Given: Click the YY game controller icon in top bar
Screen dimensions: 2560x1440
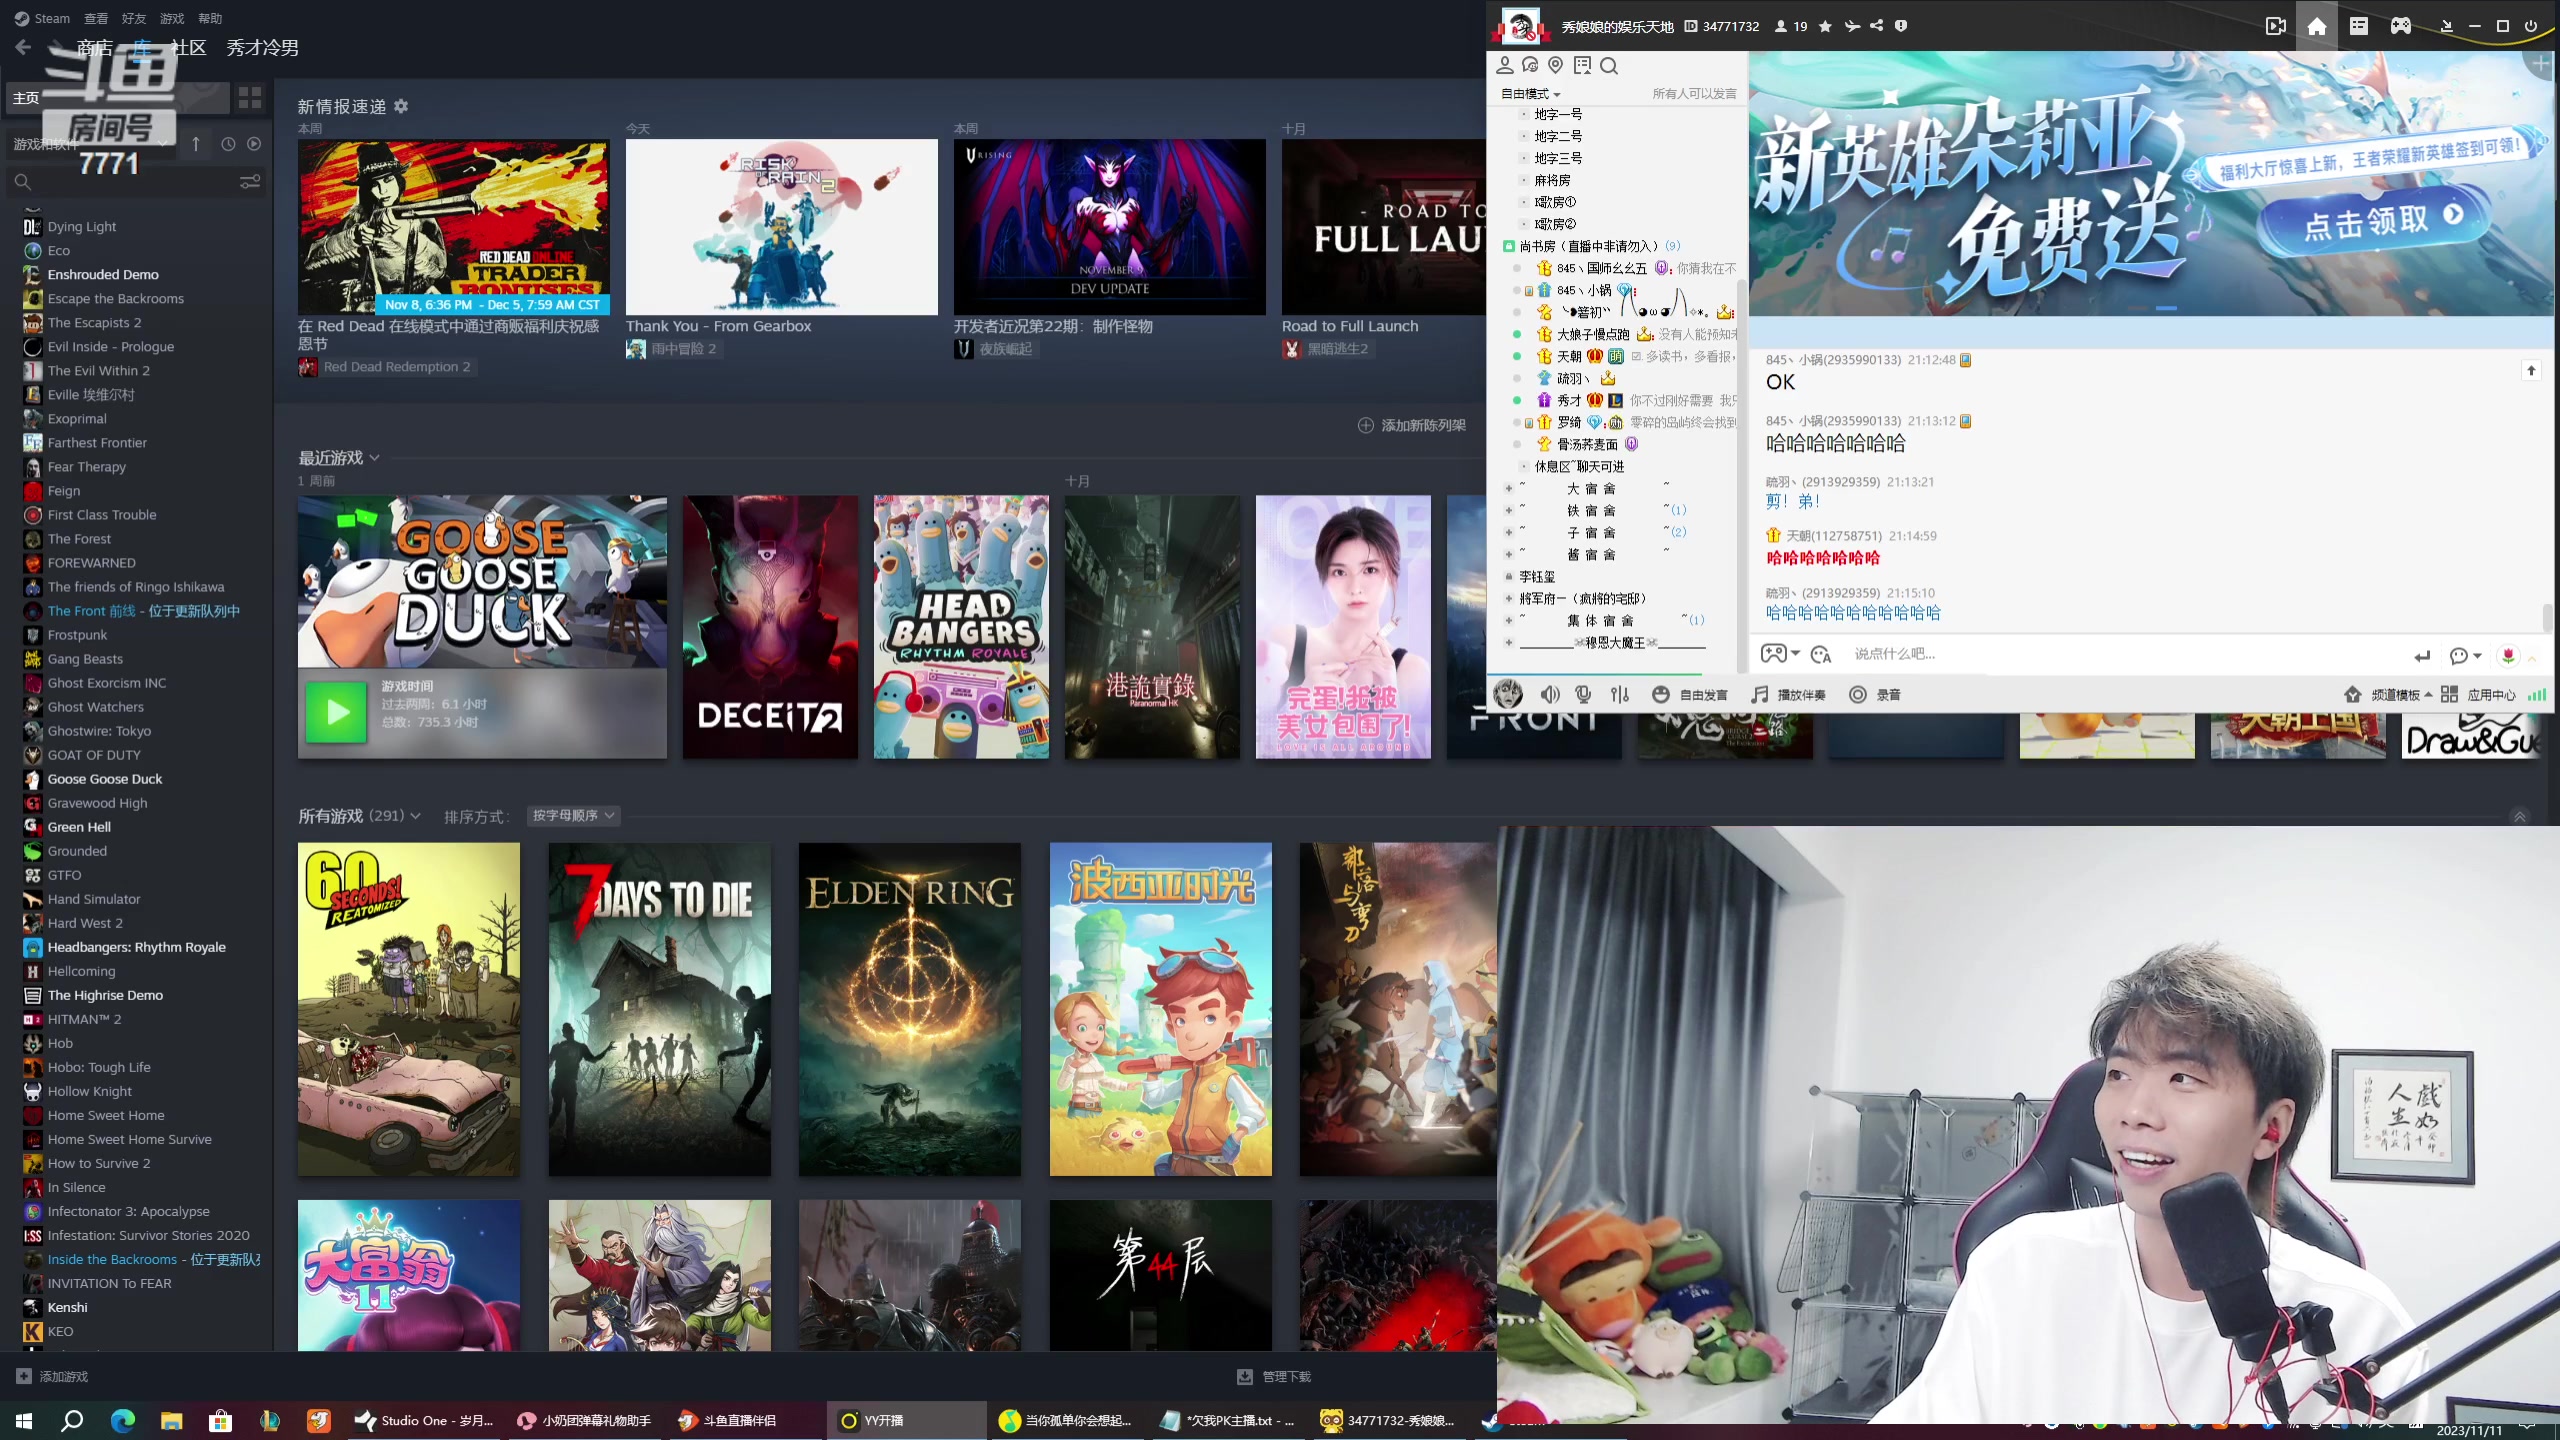Looking at the screenshot, I should [2400, 26].
